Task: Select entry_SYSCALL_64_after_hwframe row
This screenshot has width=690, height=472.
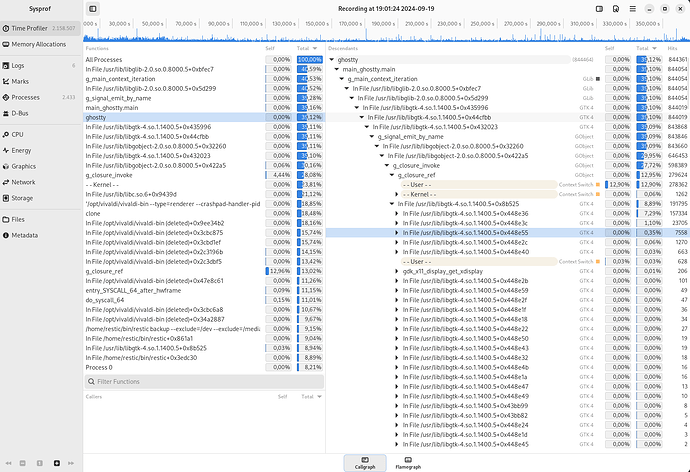Action: click(x=204, y=290)
